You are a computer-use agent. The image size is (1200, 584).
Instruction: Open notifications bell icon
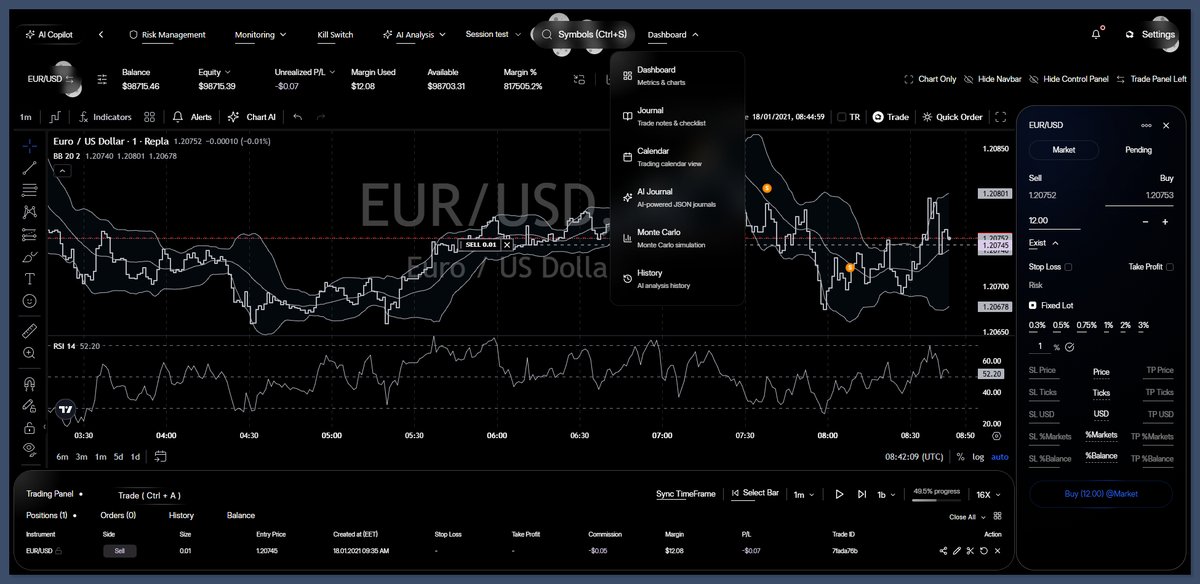pyautogui.click(x=1096, y=34)
